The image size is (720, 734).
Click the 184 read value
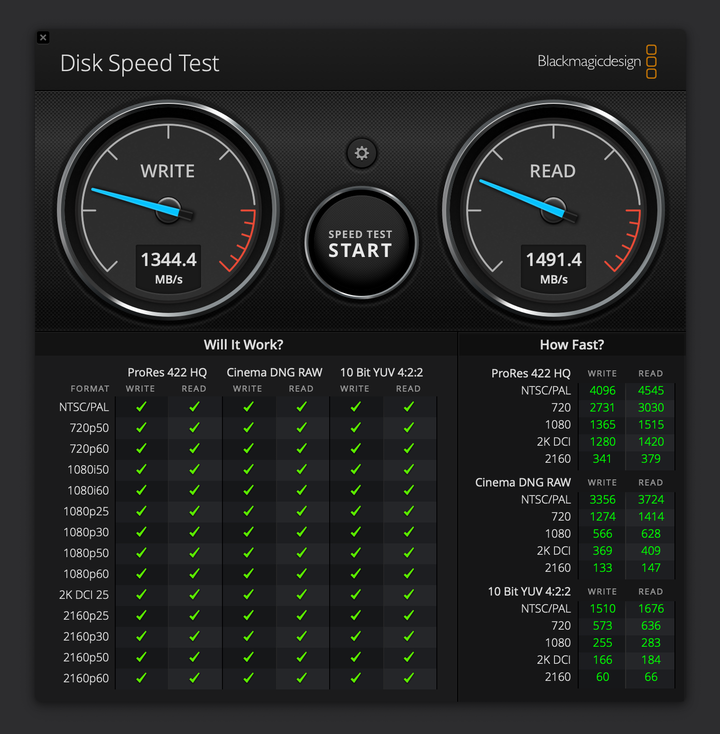[x=651, y=660]
